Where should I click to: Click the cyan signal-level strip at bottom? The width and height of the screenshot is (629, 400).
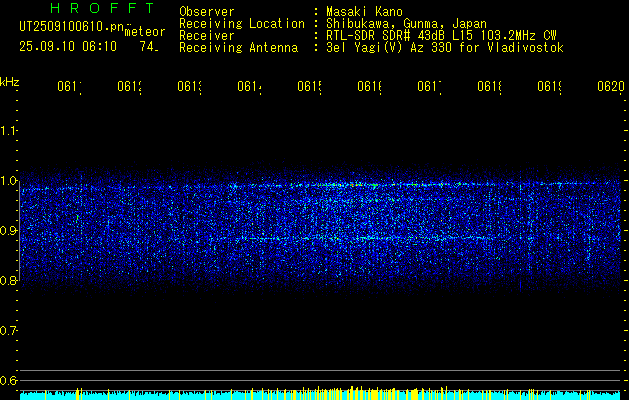320,395
